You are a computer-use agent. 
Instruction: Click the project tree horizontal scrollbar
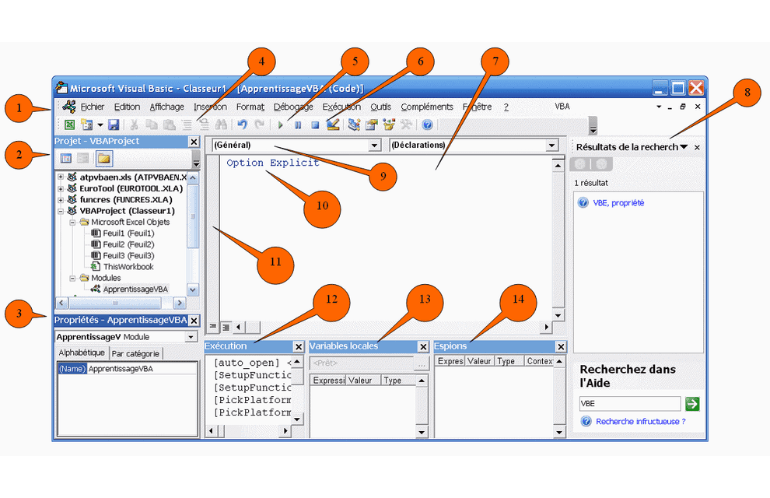coord(121,303)
